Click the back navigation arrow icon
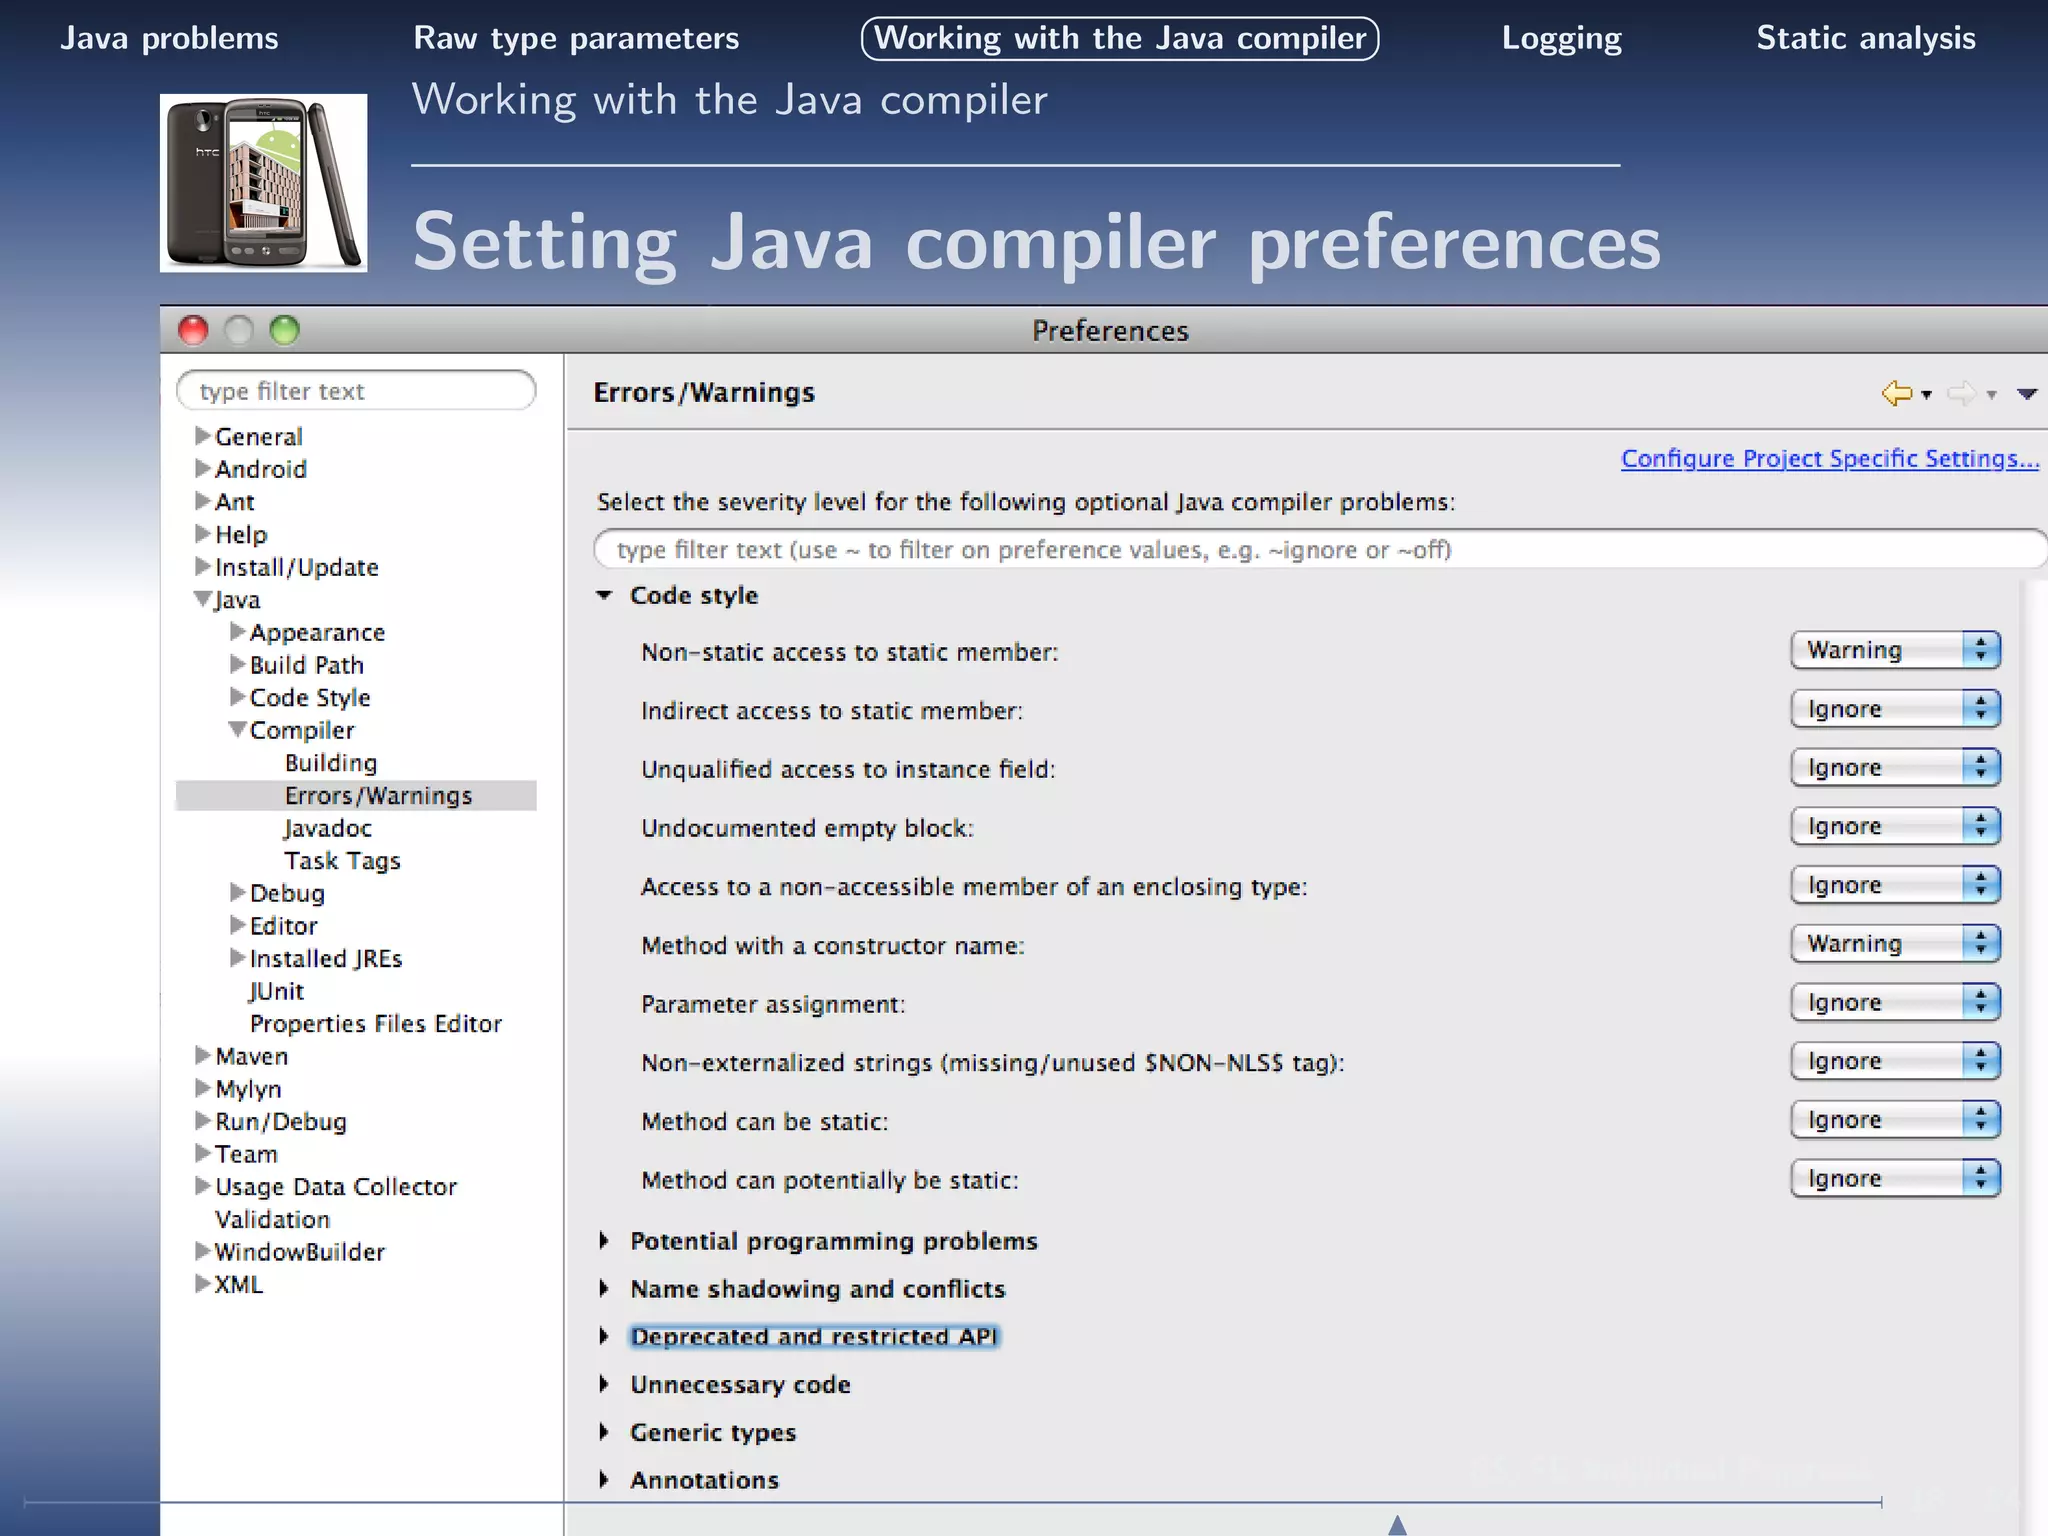 point(1897,393)
